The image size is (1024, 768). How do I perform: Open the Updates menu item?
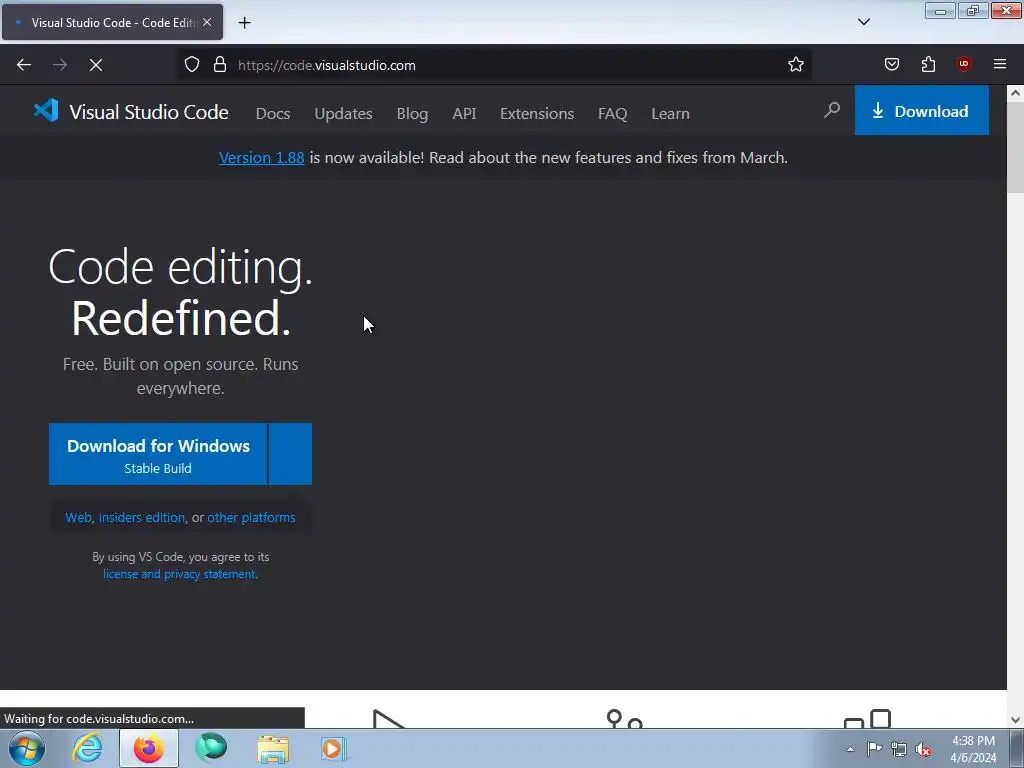[x=344, y=114]
